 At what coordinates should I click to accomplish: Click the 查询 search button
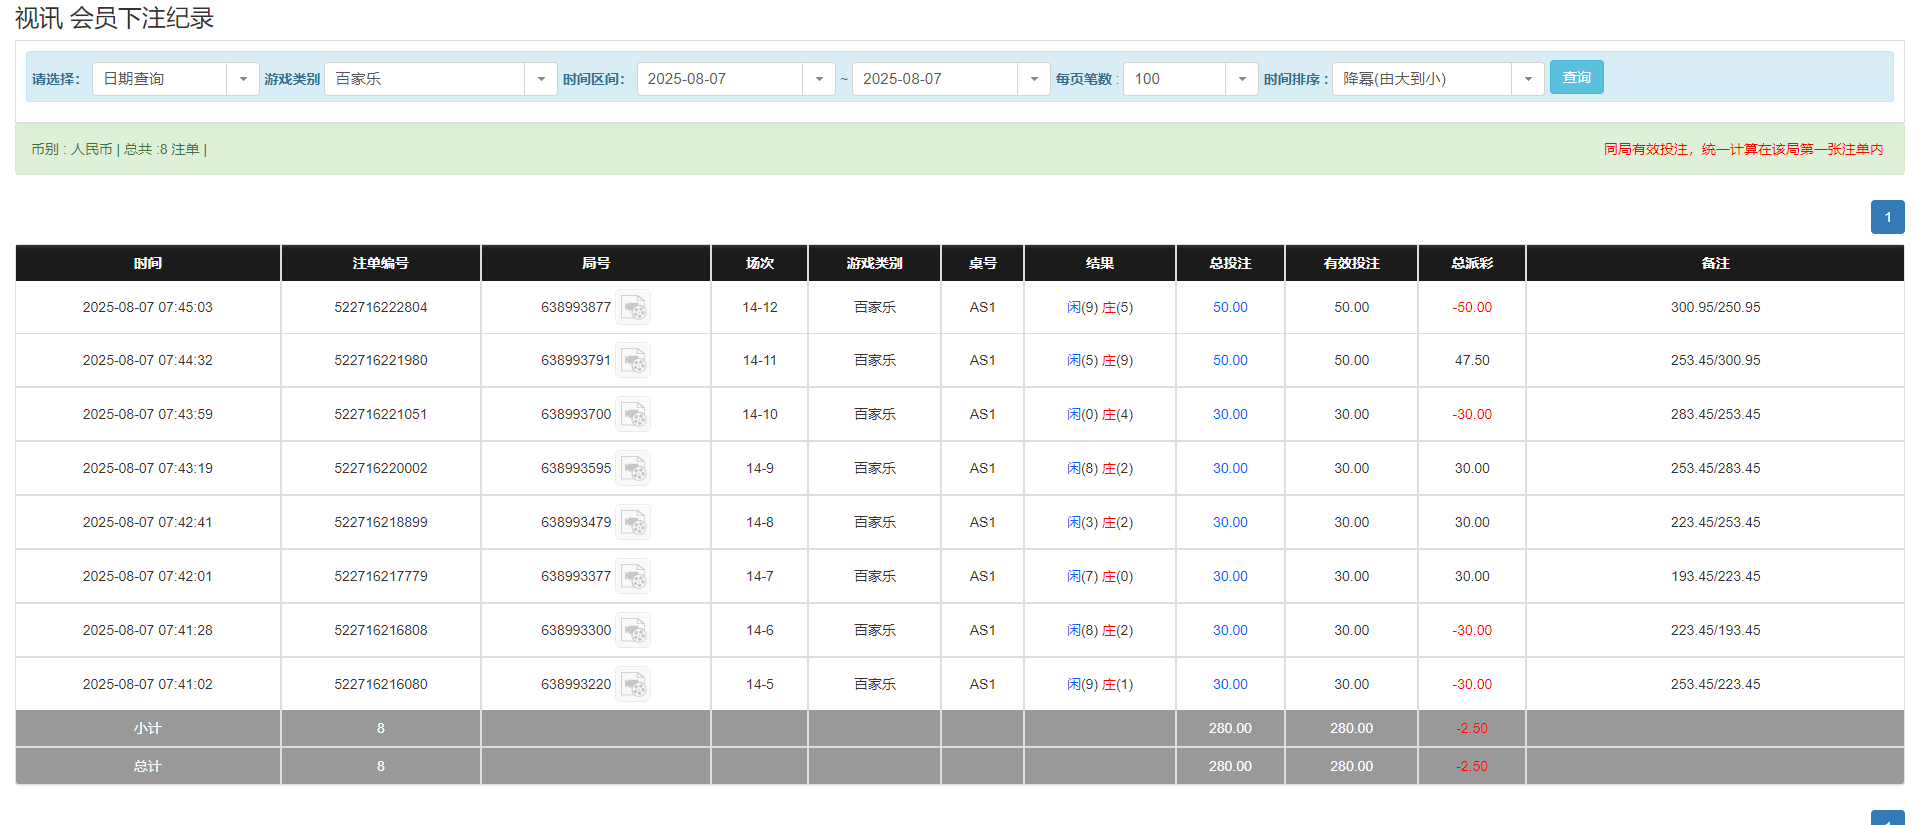click(1576, 78)
